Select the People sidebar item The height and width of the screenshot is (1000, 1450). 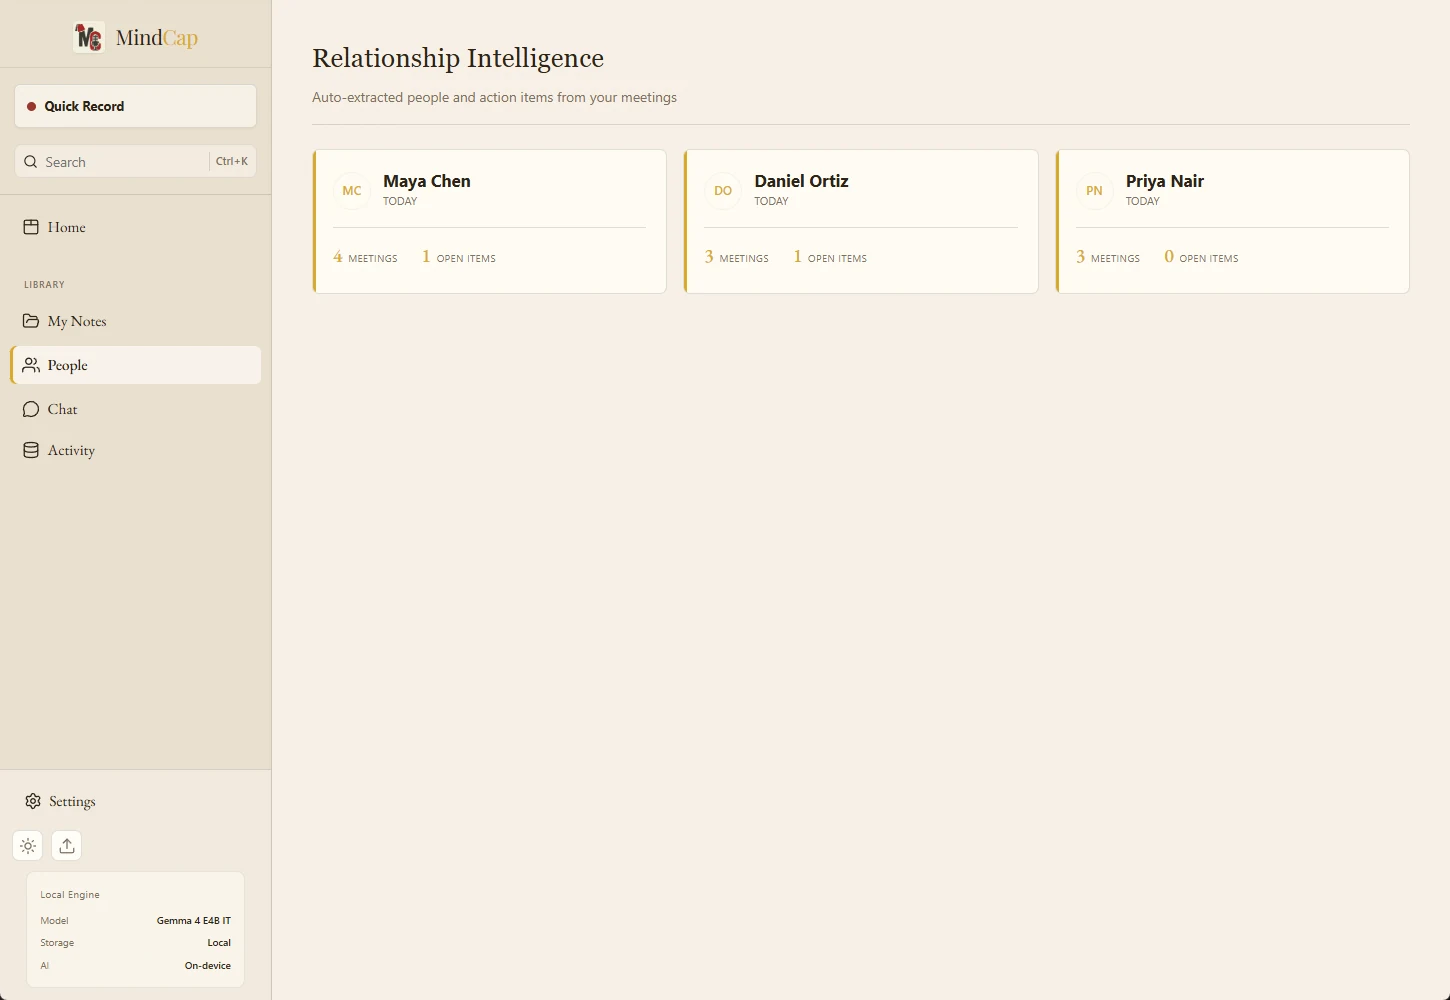point(135,365)
